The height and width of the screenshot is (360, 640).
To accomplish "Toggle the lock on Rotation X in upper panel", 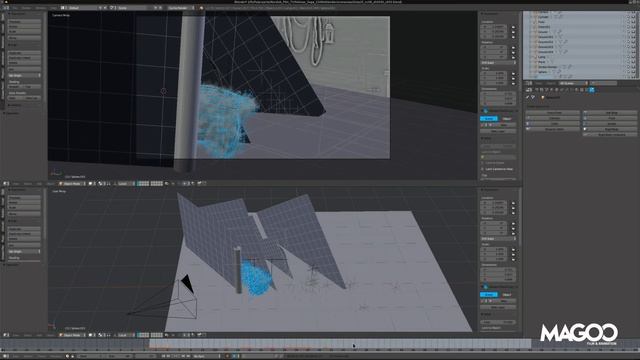I will (x=513, y=47).
